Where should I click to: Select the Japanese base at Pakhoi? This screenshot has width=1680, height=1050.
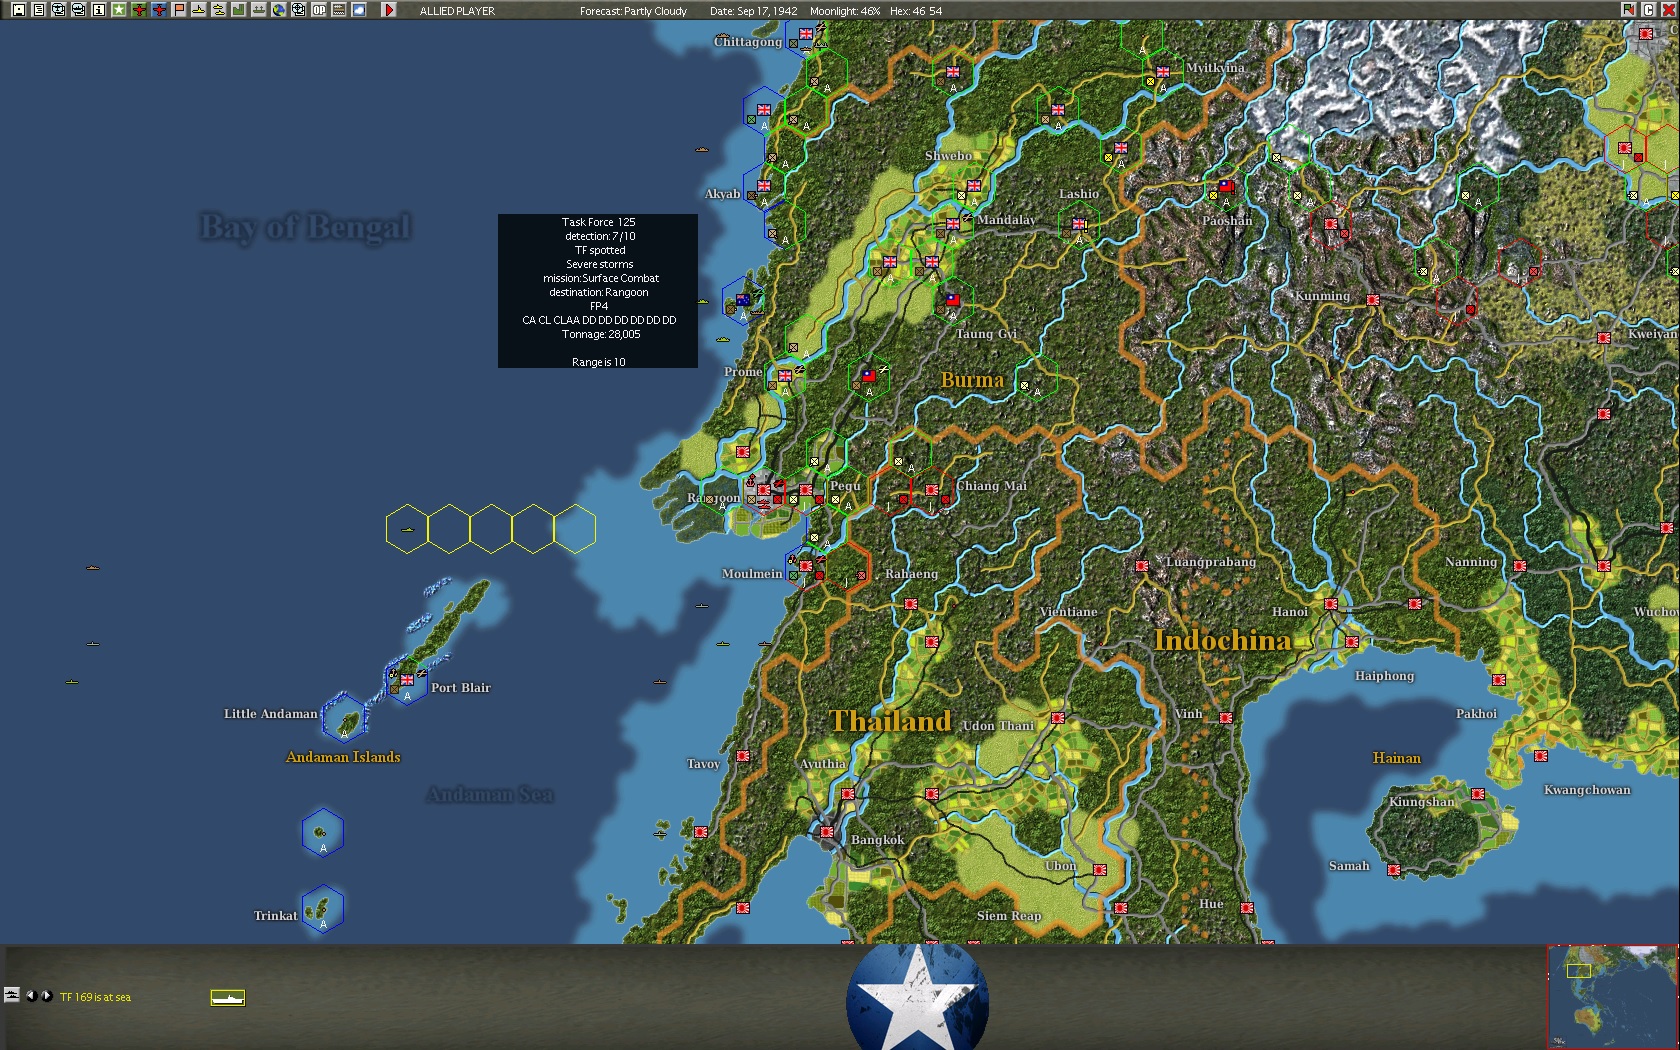pos(1499,680)
